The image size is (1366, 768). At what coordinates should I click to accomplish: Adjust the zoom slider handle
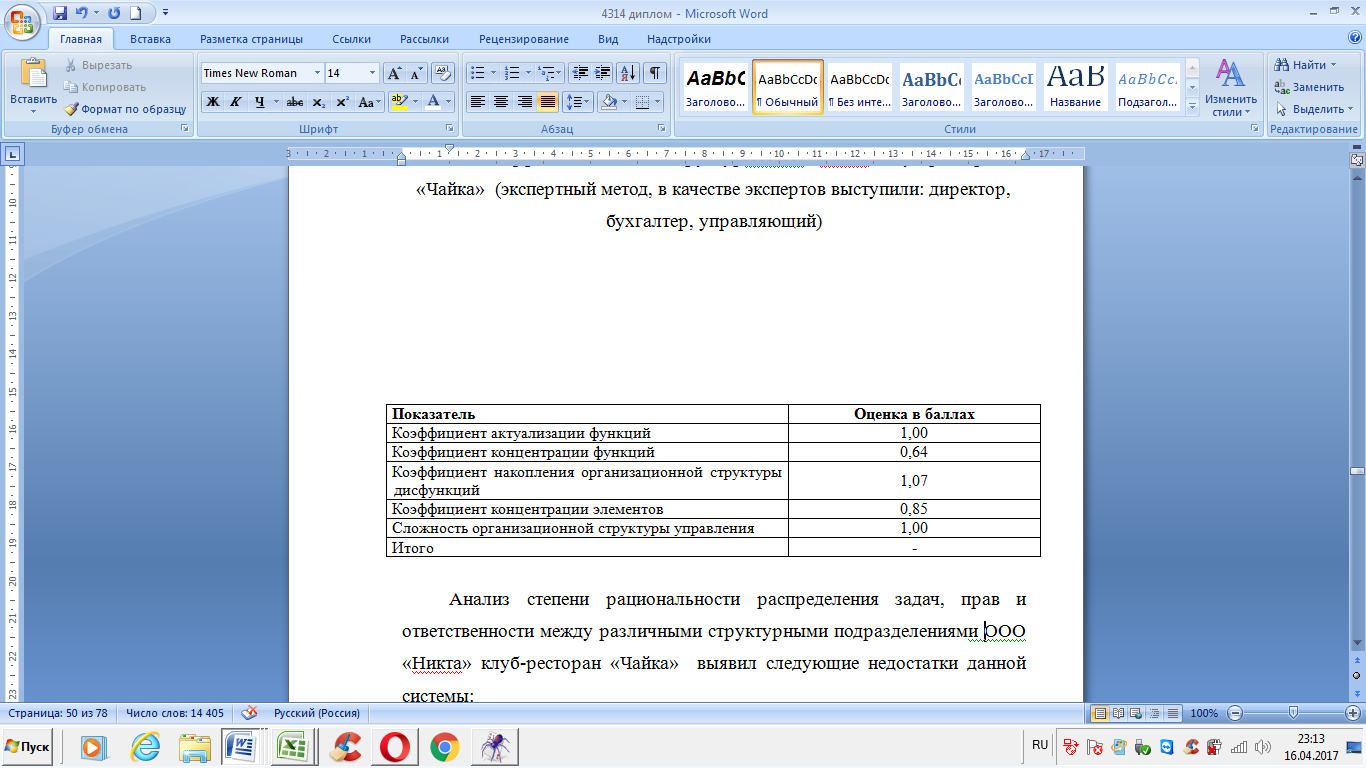(1293, 713)
